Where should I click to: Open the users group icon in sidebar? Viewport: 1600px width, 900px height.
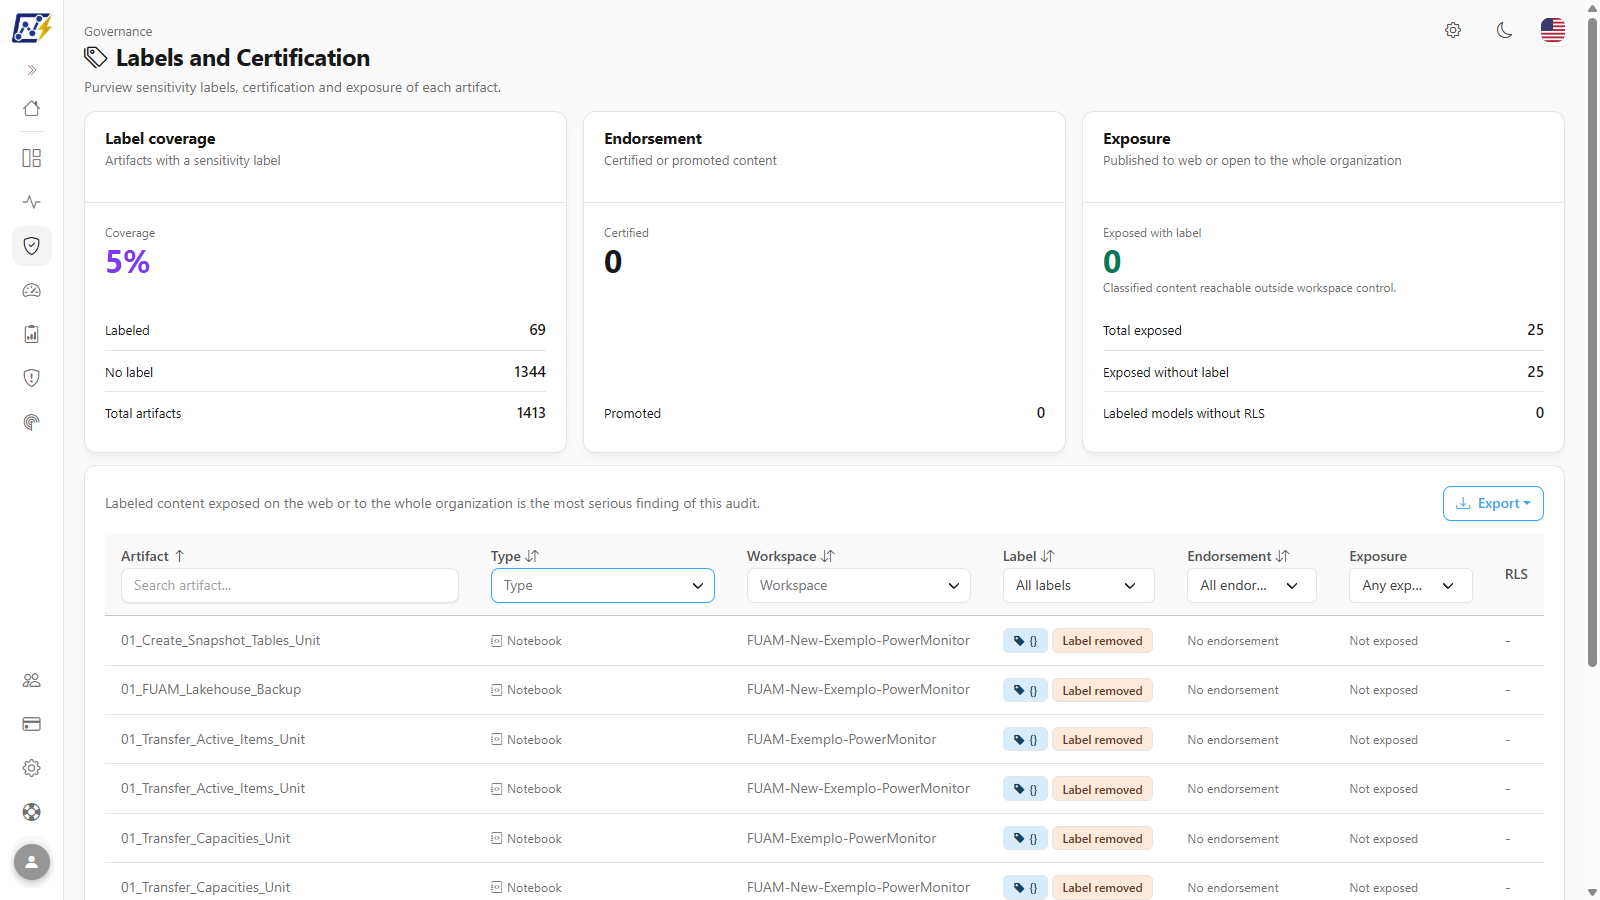click(x=32, y=680)
